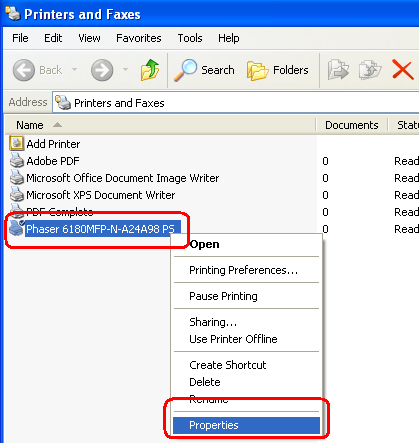Image resolution: width=419 pixels, height=443 pixels.
Task: Open the Tools menu
Action: 190,38
